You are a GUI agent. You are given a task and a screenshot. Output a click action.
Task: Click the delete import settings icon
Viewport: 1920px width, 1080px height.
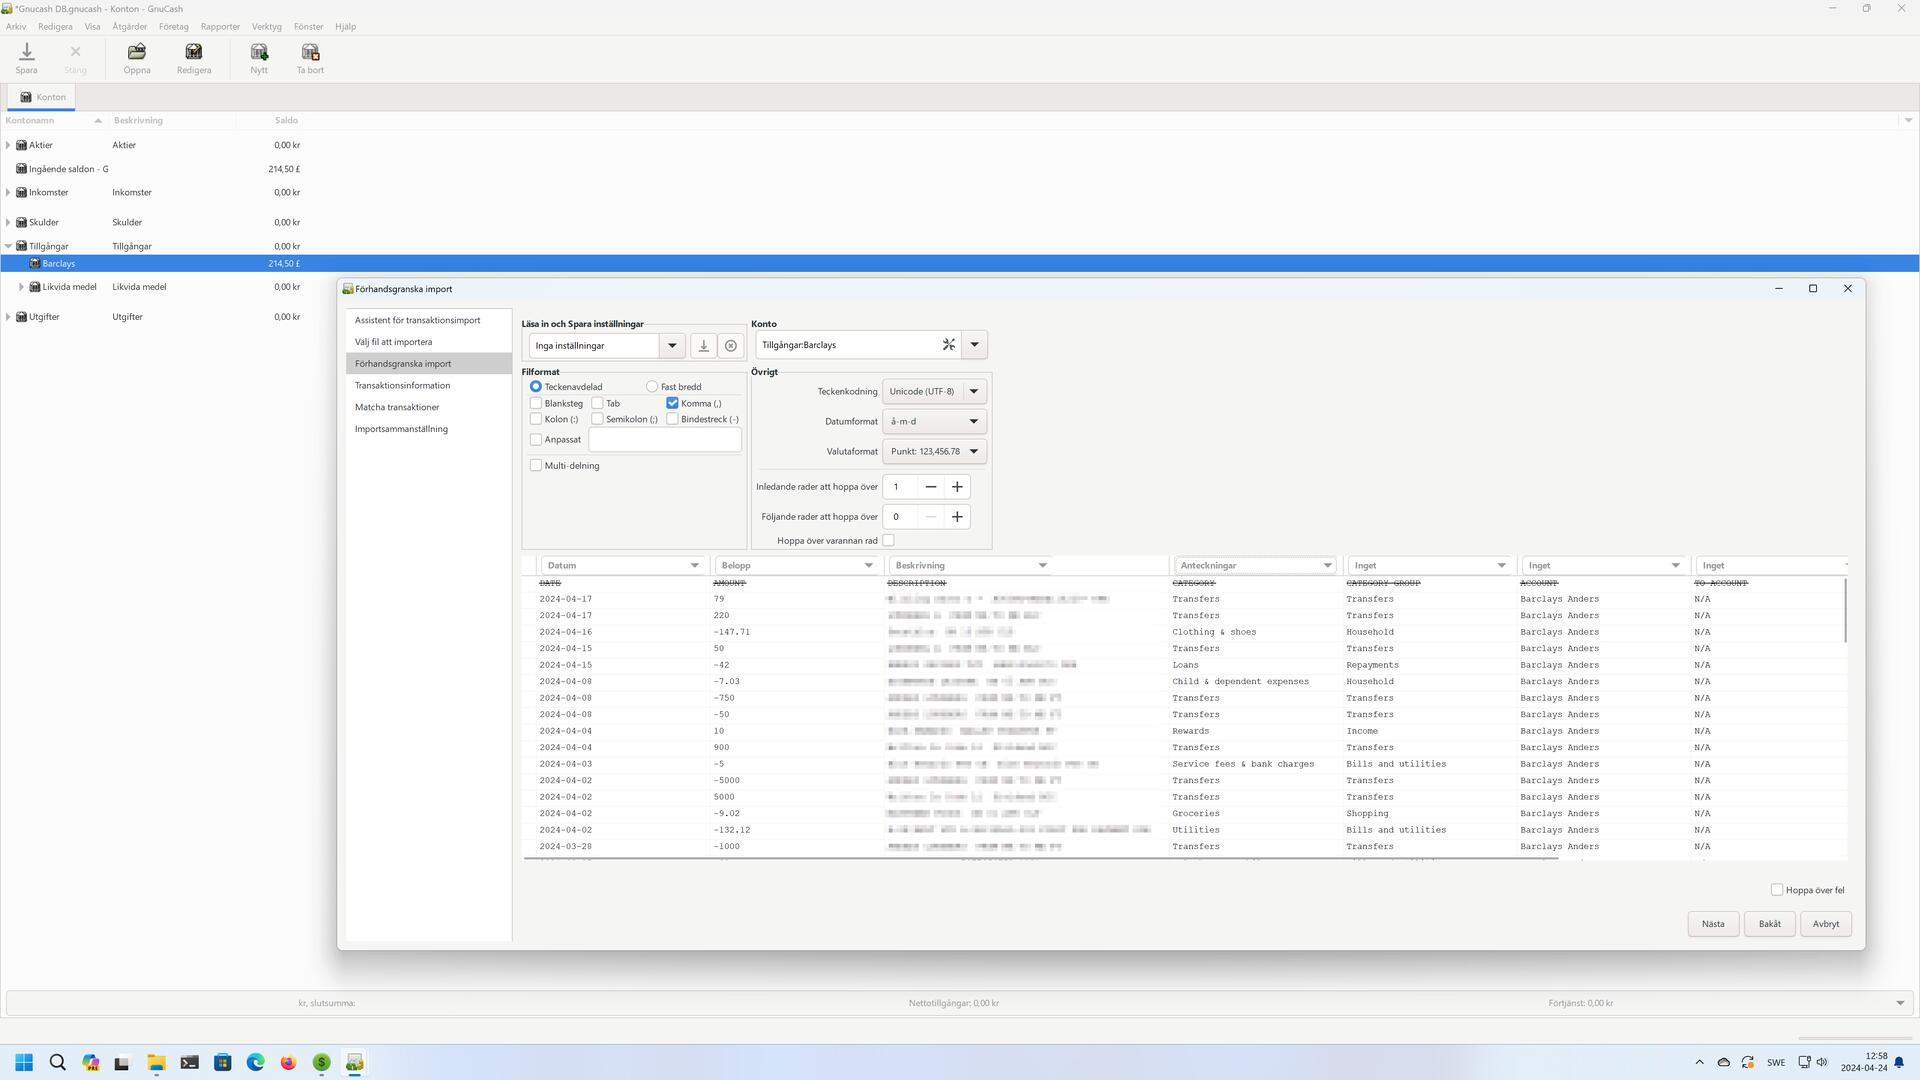click(x=731, y=346)
